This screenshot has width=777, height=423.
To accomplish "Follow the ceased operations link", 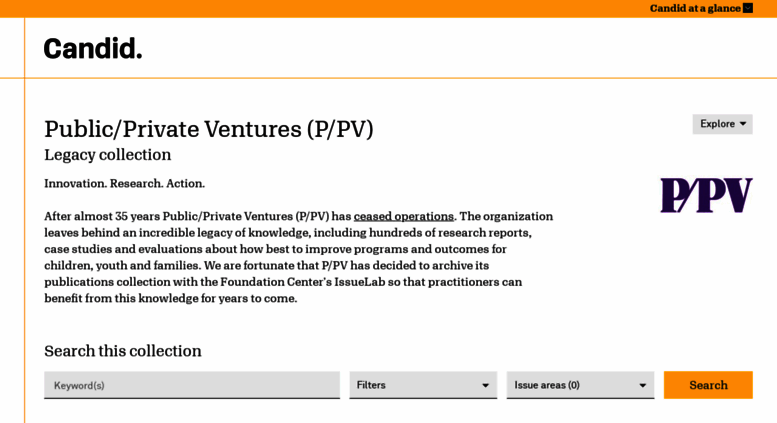I will point(403,216).
